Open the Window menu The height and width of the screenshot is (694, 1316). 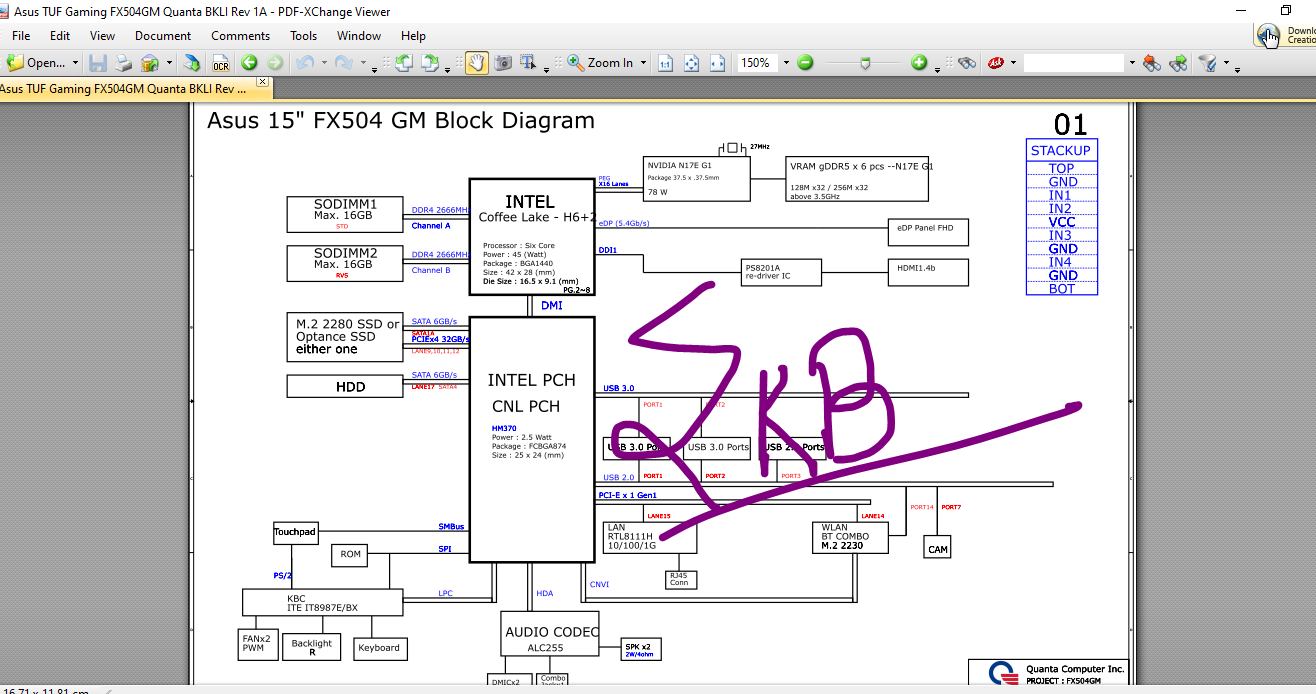coord(359,35)
